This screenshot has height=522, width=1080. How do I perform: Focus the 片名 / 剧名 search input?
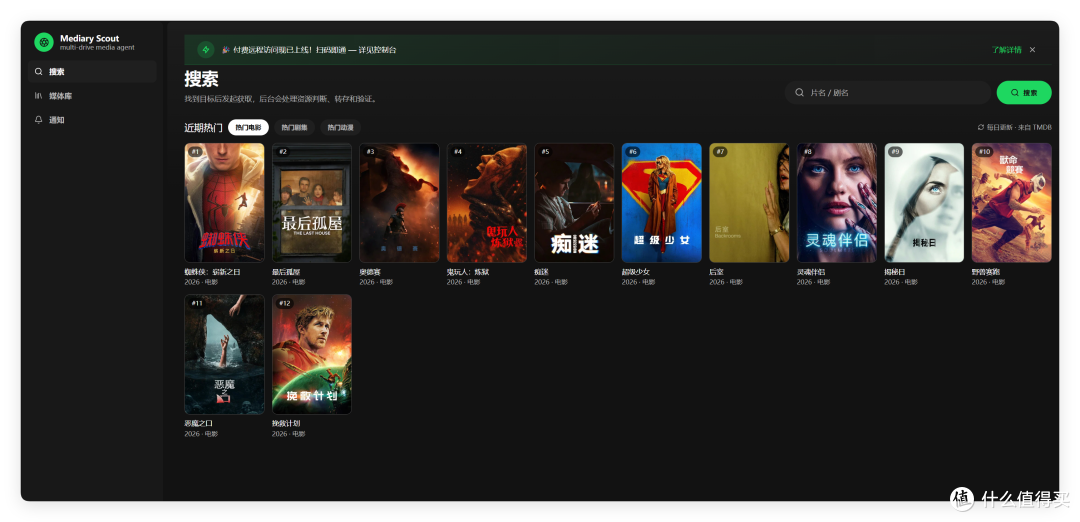coord(888,92)
